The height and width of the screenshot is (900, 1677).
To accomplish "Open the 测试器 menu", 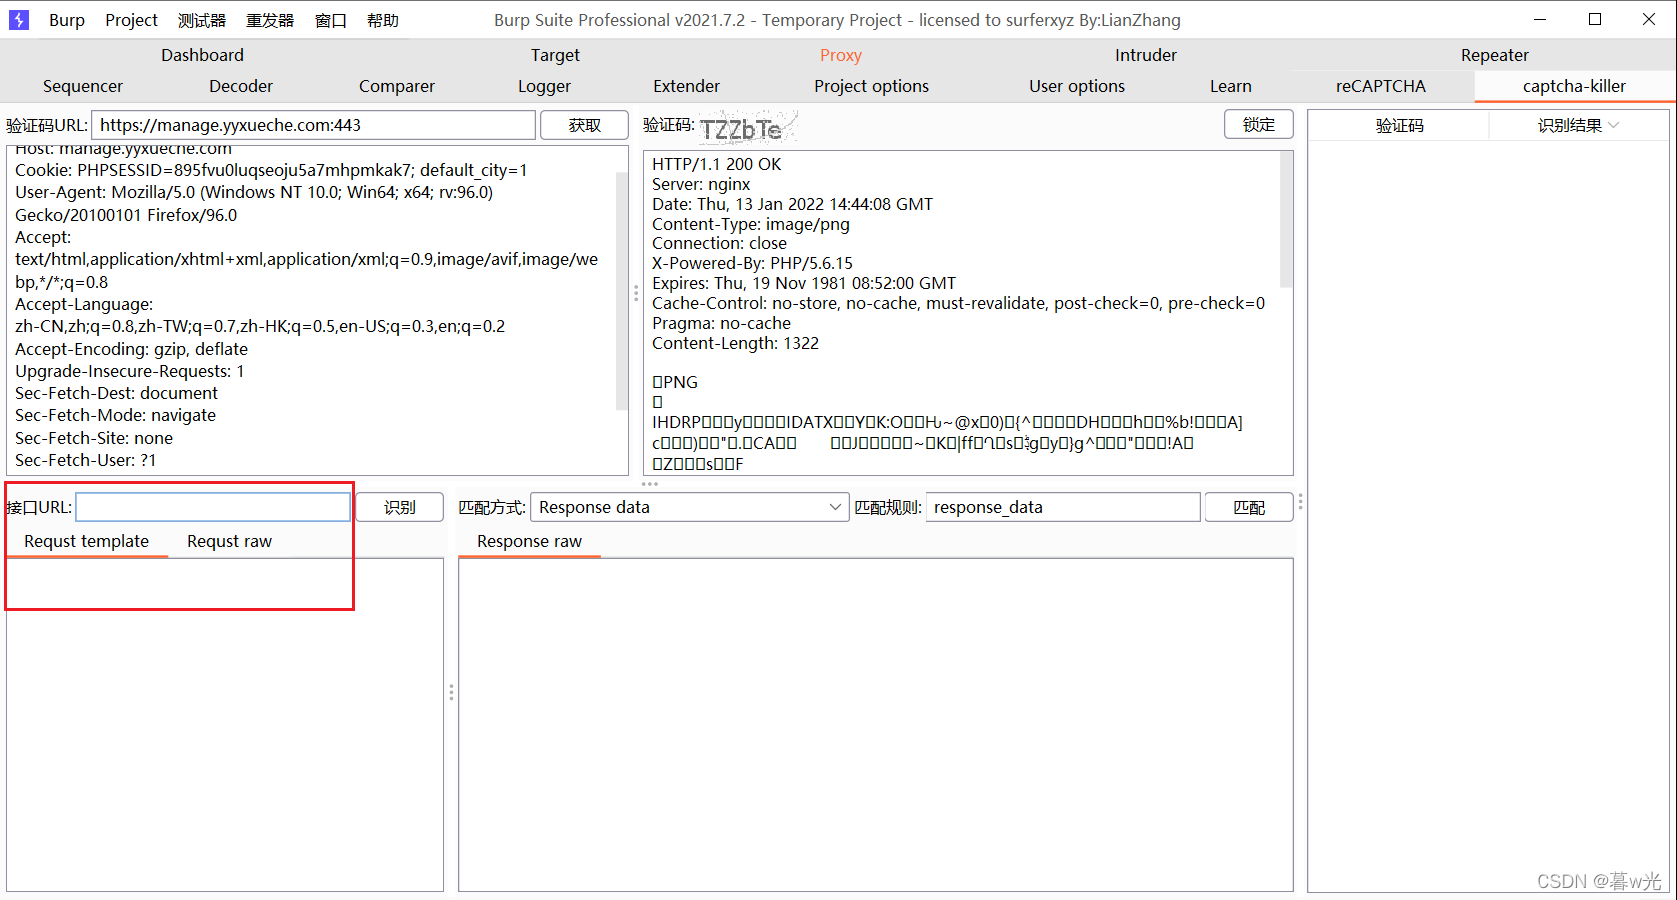I will point(202,20).
